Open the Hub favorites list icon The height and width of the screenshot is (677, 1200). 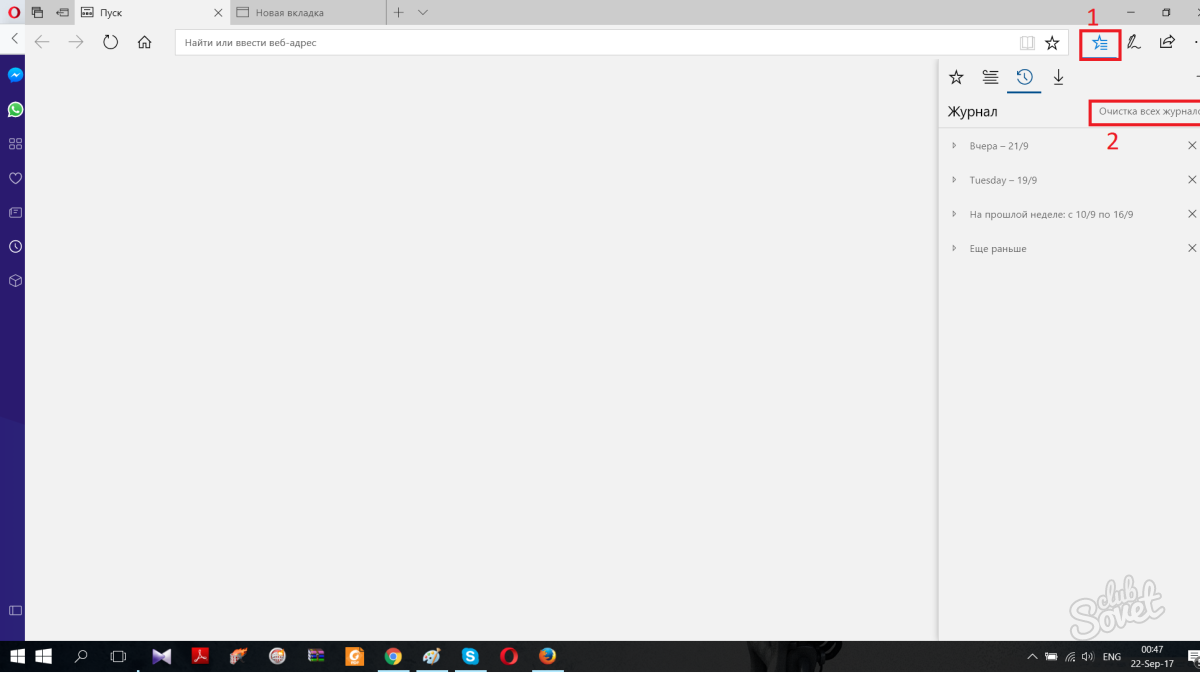click(x=1100, y=43)
